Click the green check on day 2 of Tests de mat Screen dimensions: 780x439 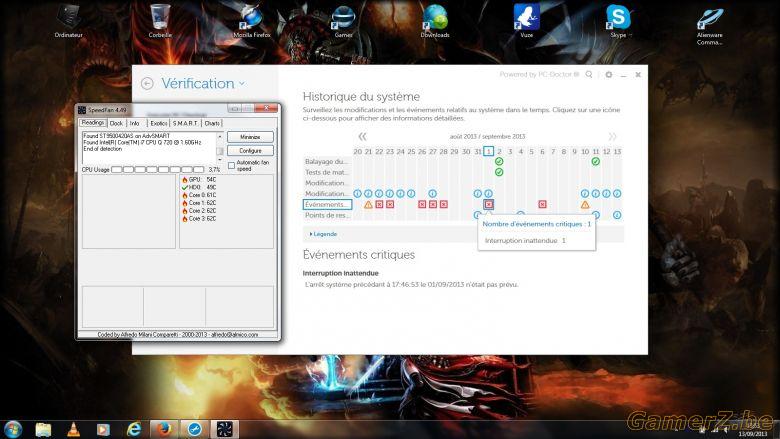pyautogui.click(x=499, y=172)
